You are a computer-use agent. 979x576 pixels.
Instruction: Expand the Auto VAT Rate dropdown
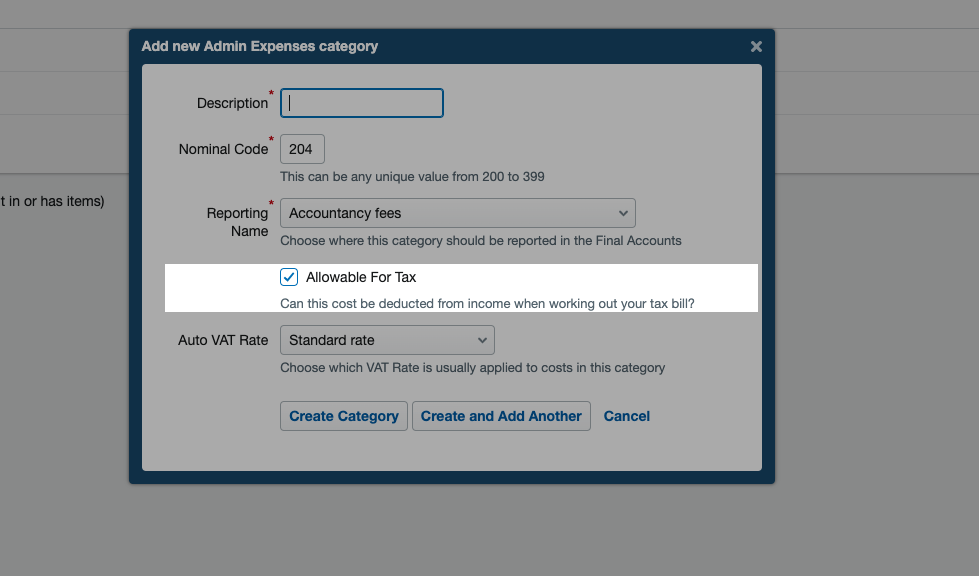387,340
